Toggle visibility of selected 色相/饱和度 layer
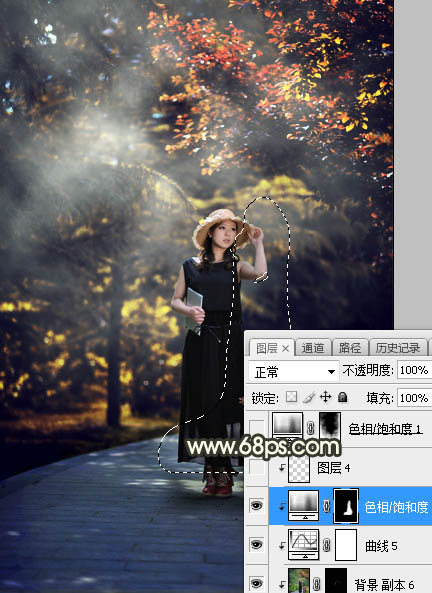 point(257,506)
